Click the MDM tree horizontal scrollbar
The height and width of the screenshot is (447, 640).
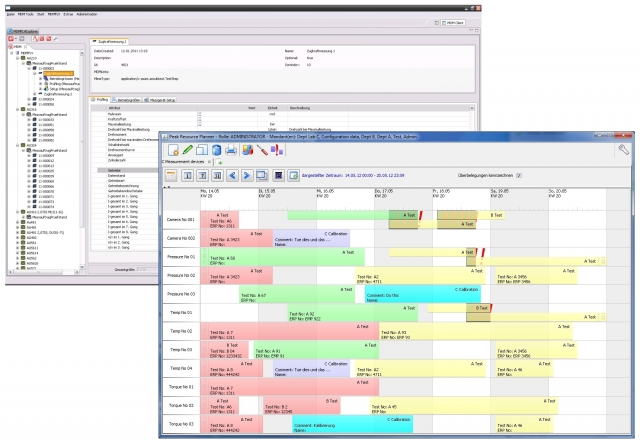[44, 272]
